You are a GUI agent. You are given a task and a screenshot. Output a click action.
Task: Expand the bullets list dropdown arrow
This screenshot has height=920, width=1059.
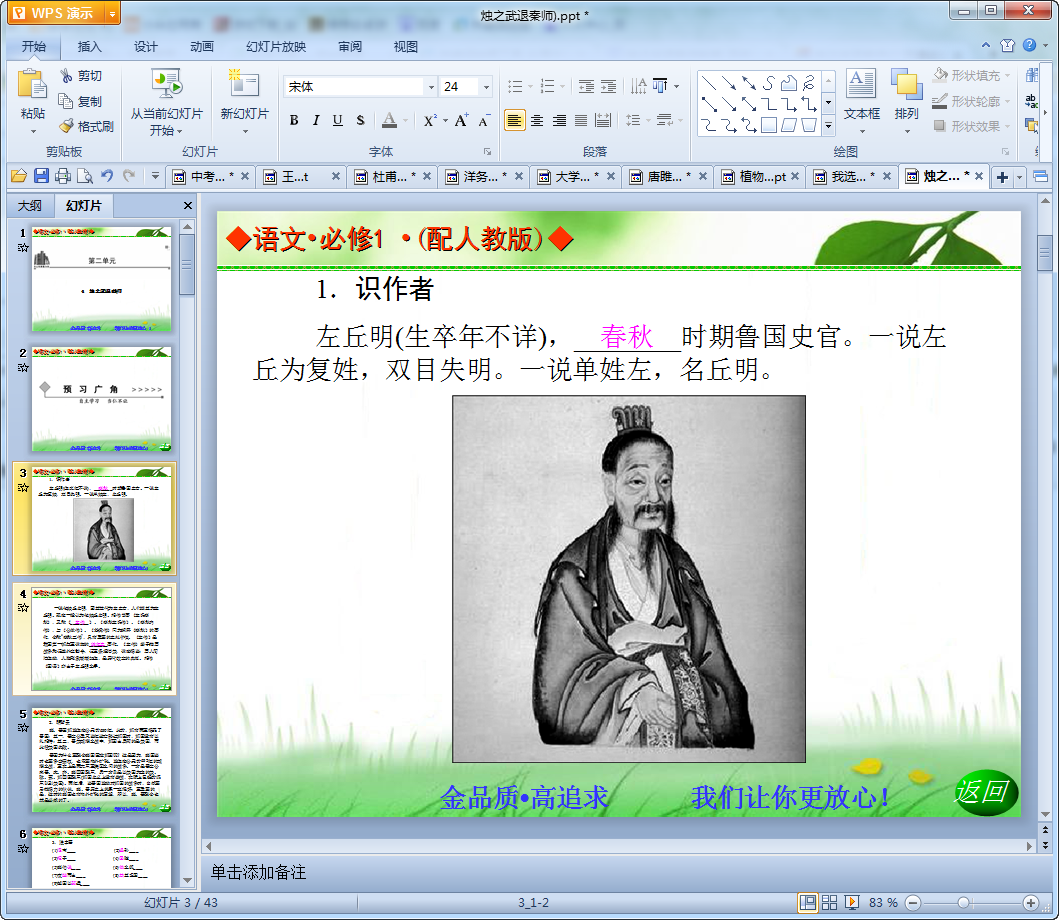point(530,86)
